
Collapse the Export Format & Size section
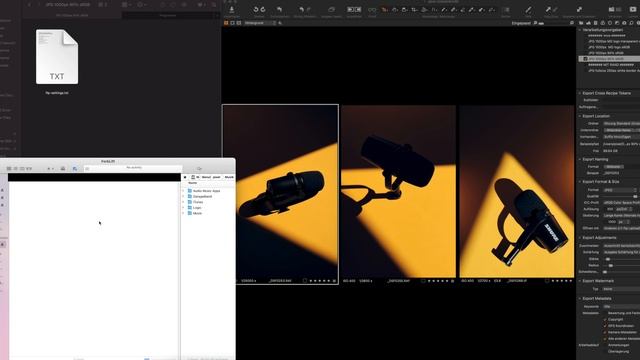[580, 181]
